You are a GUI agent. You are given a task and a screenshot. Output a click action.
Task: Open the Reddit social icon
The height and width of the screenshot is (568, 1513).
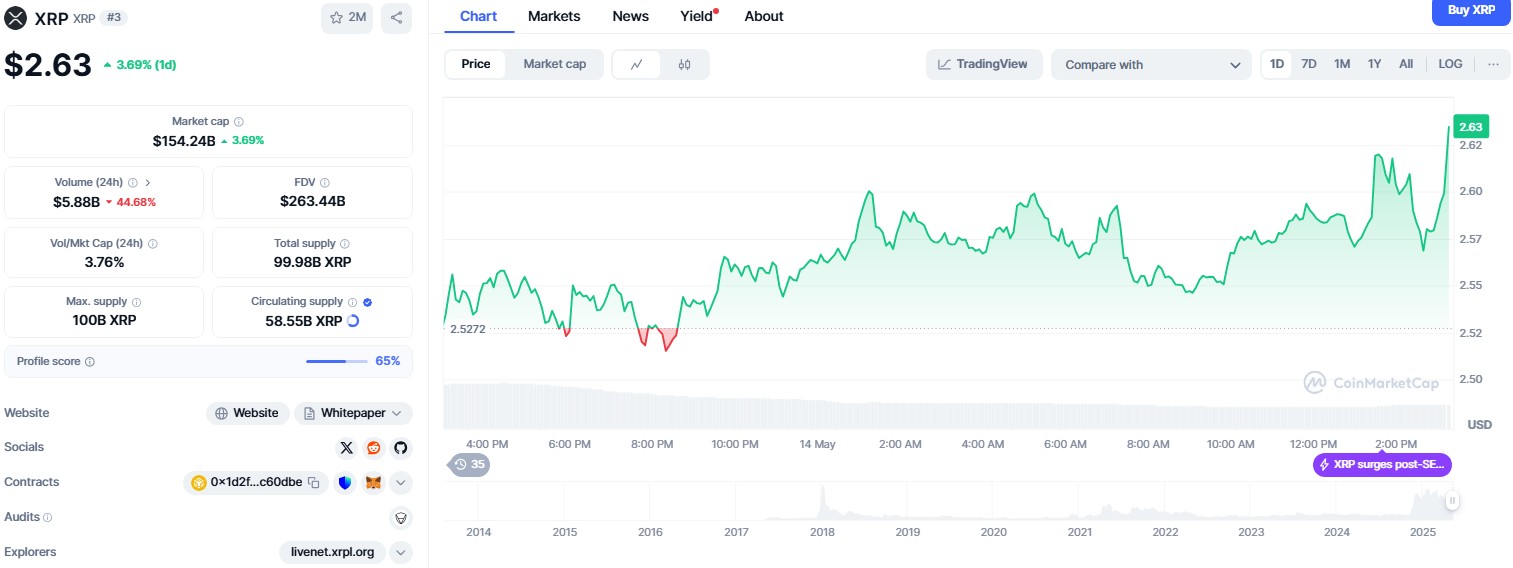(374, 448)
